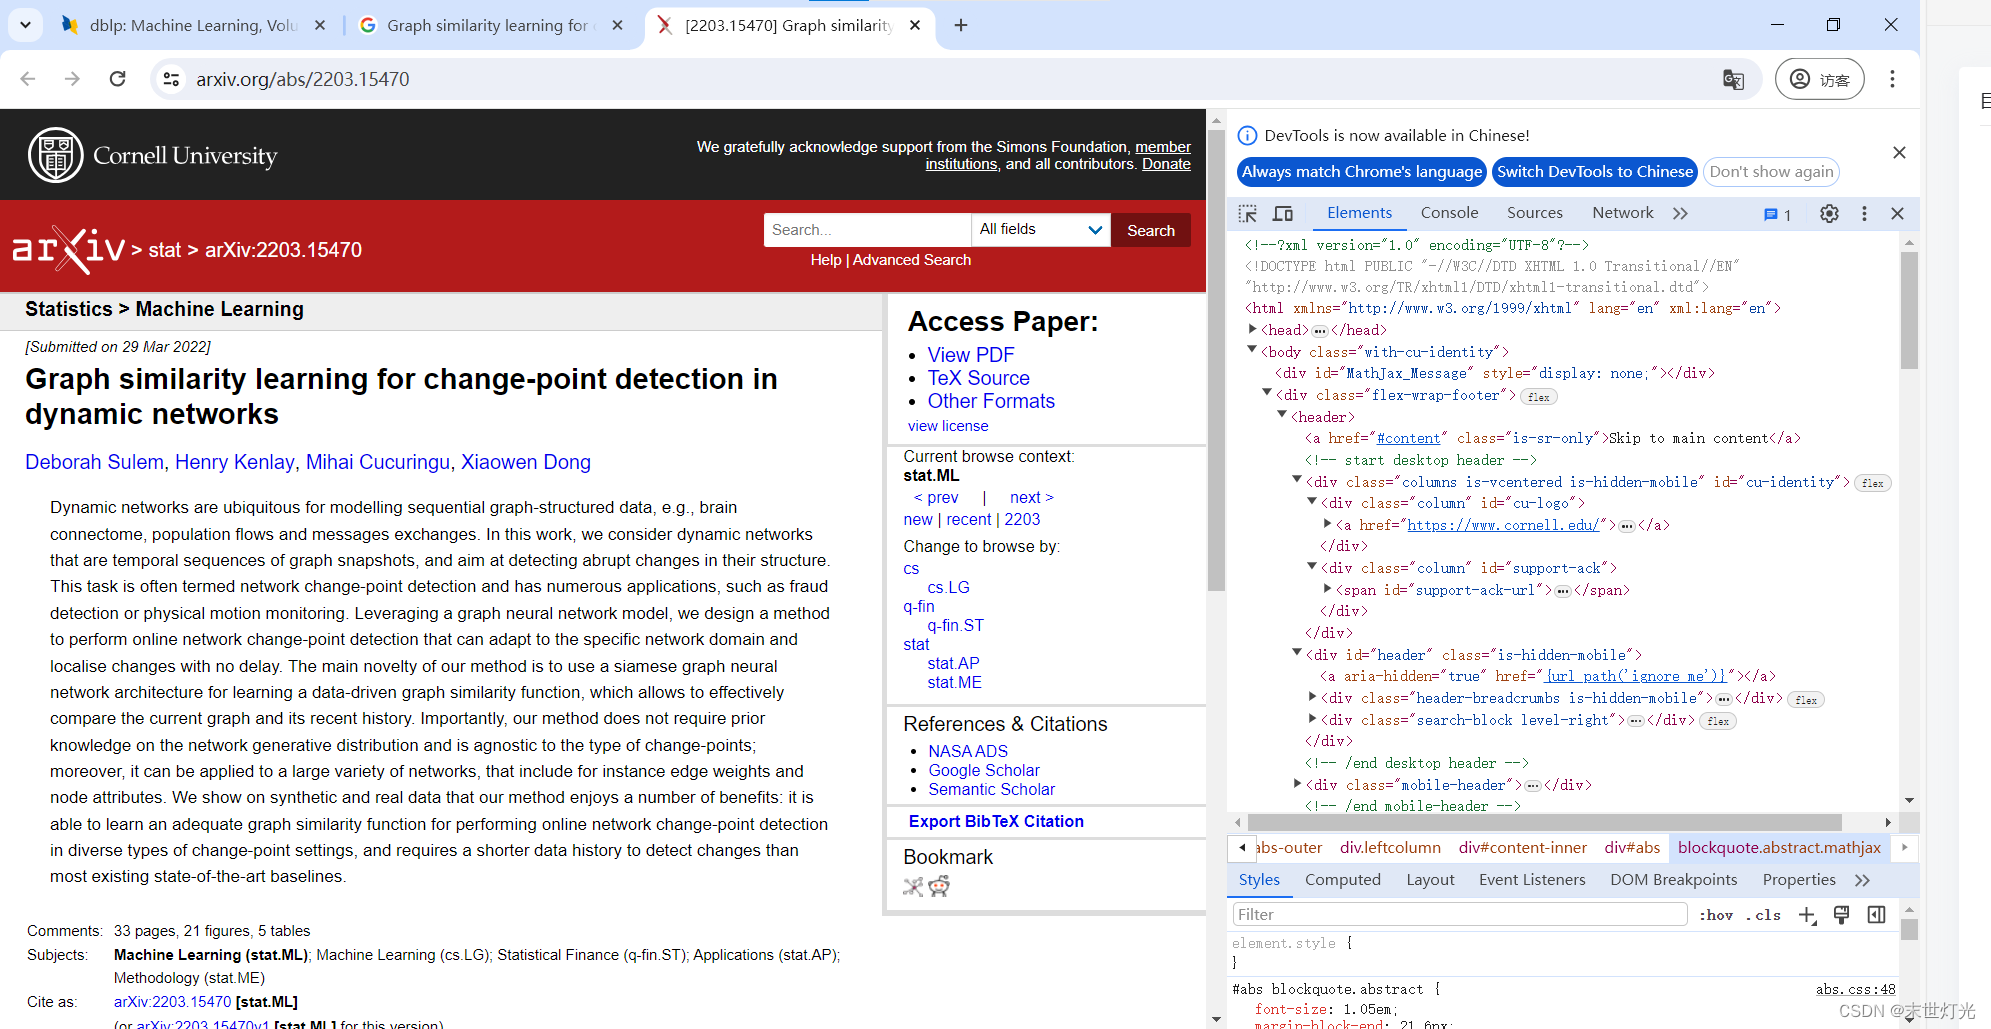Collapse the body element node
The image size is (1991, 1029).
[1252, 350]
